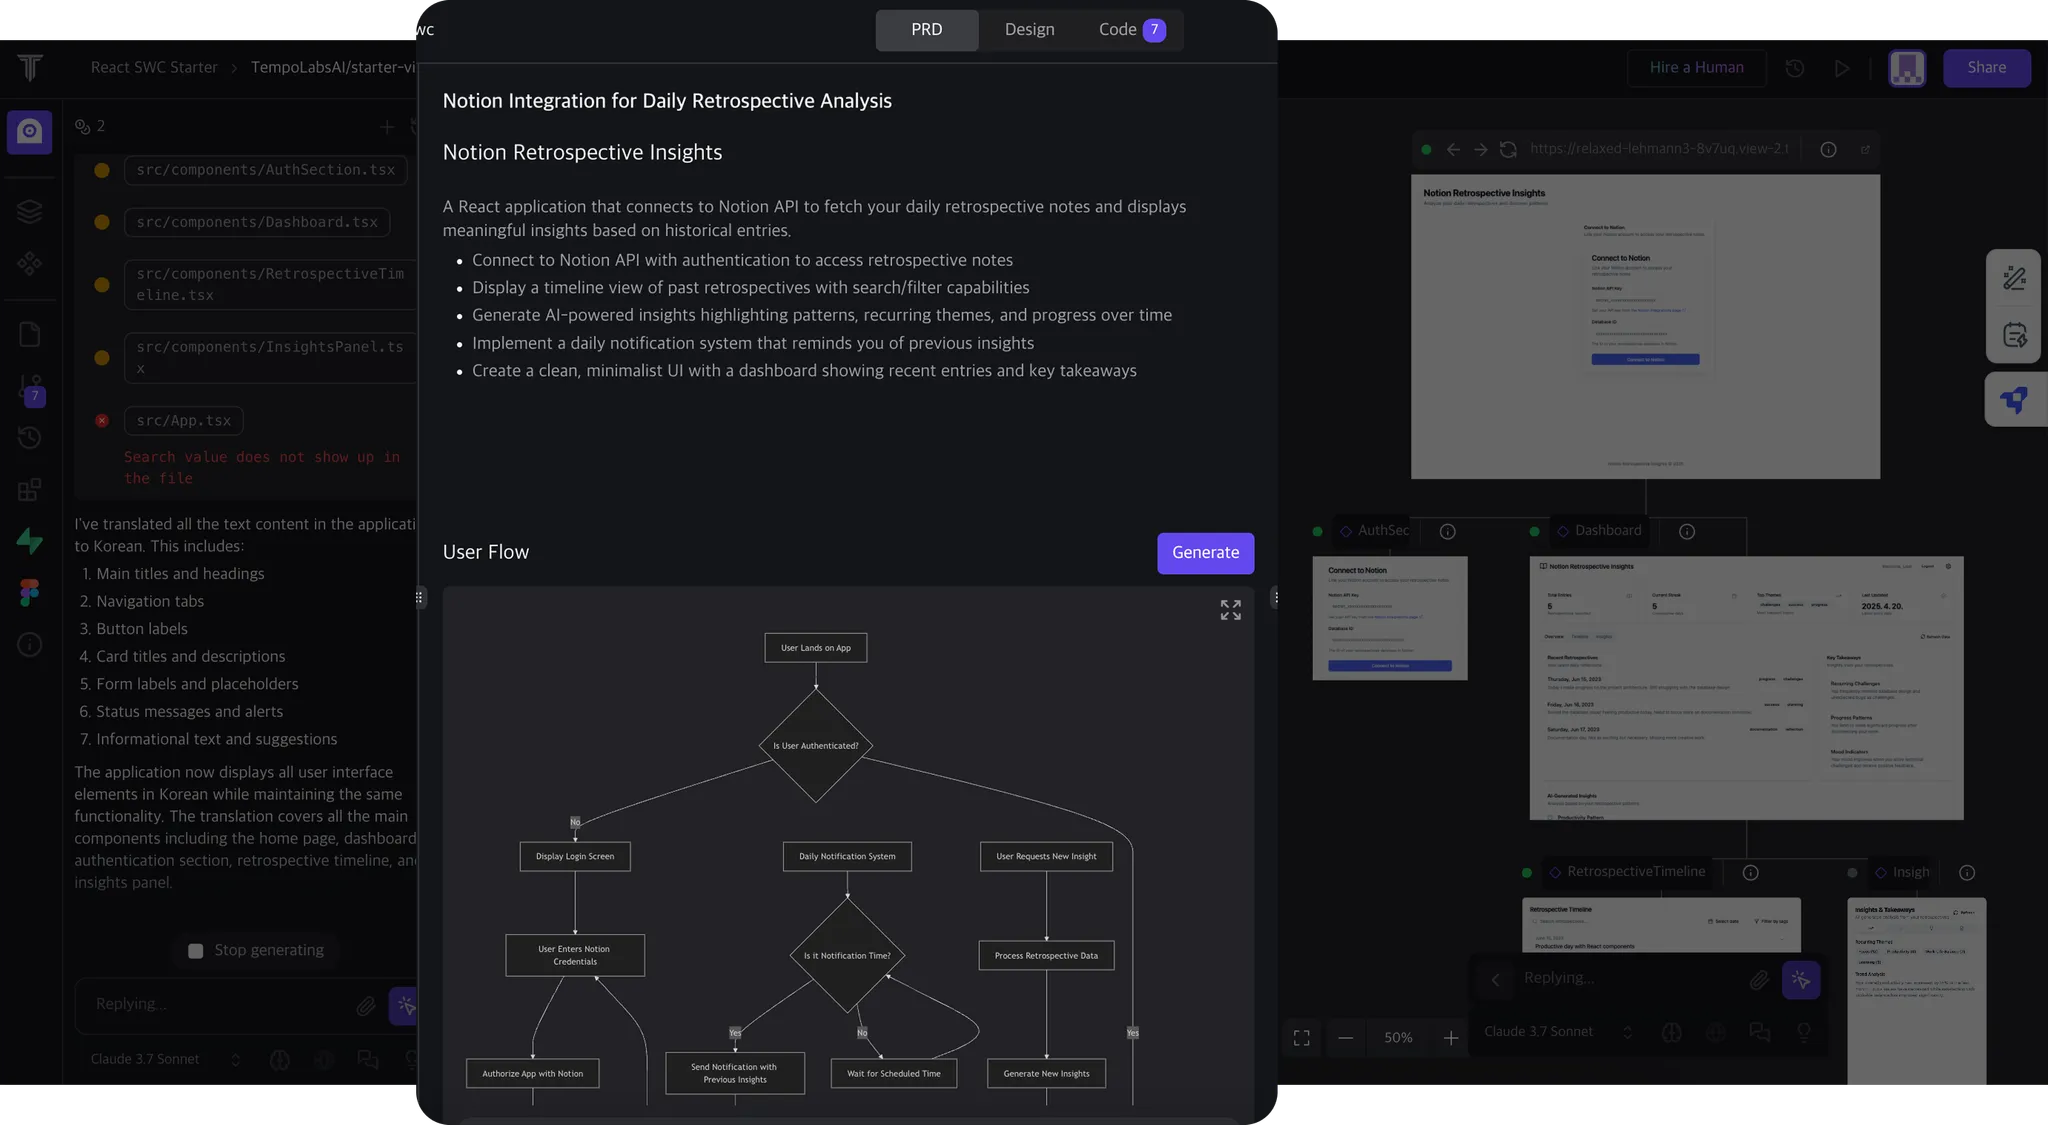Image resolution: width=2048 pixels, height=1125 pixels.
Task: Toggle the brain reasoning icon in left chat
Action: [x=280, y=1059]
